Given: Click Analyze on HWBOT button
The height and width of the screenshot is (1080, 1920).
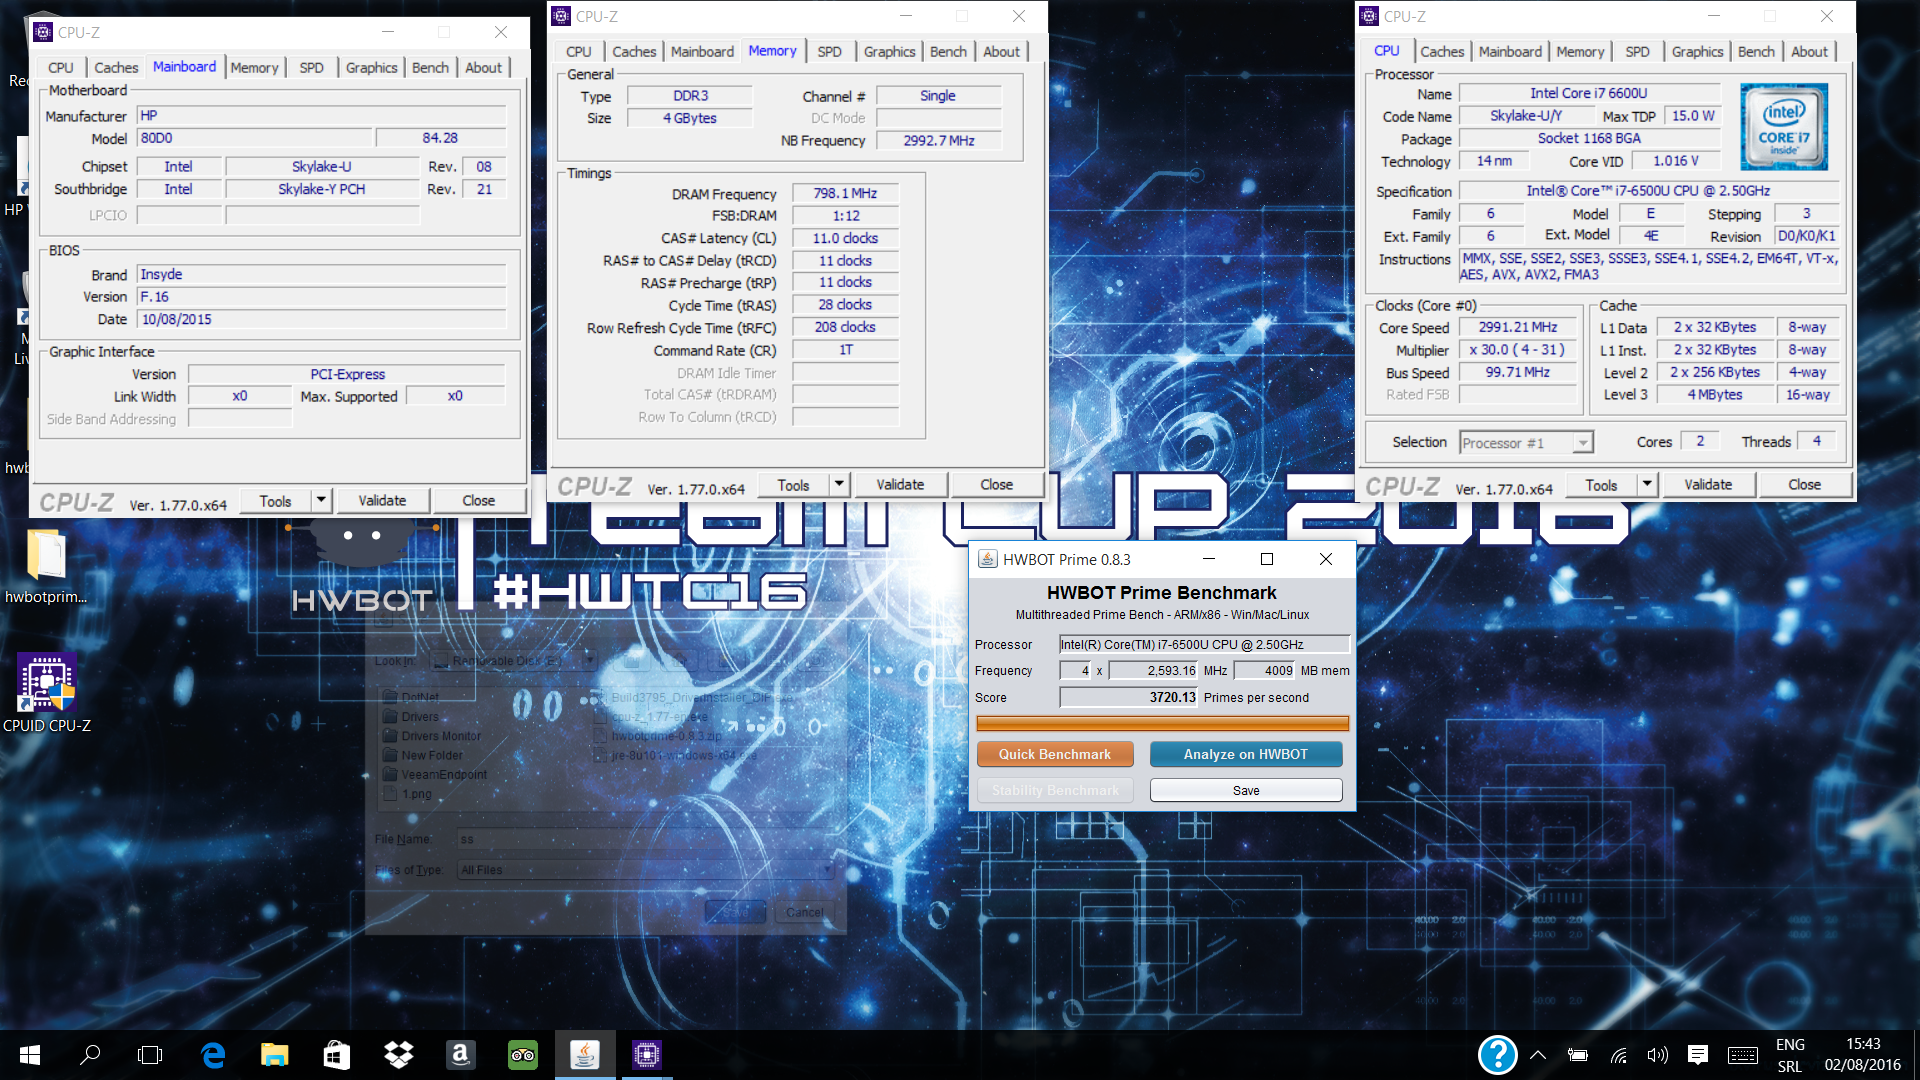Looking at the screenshot, I should click(1246, 754).
